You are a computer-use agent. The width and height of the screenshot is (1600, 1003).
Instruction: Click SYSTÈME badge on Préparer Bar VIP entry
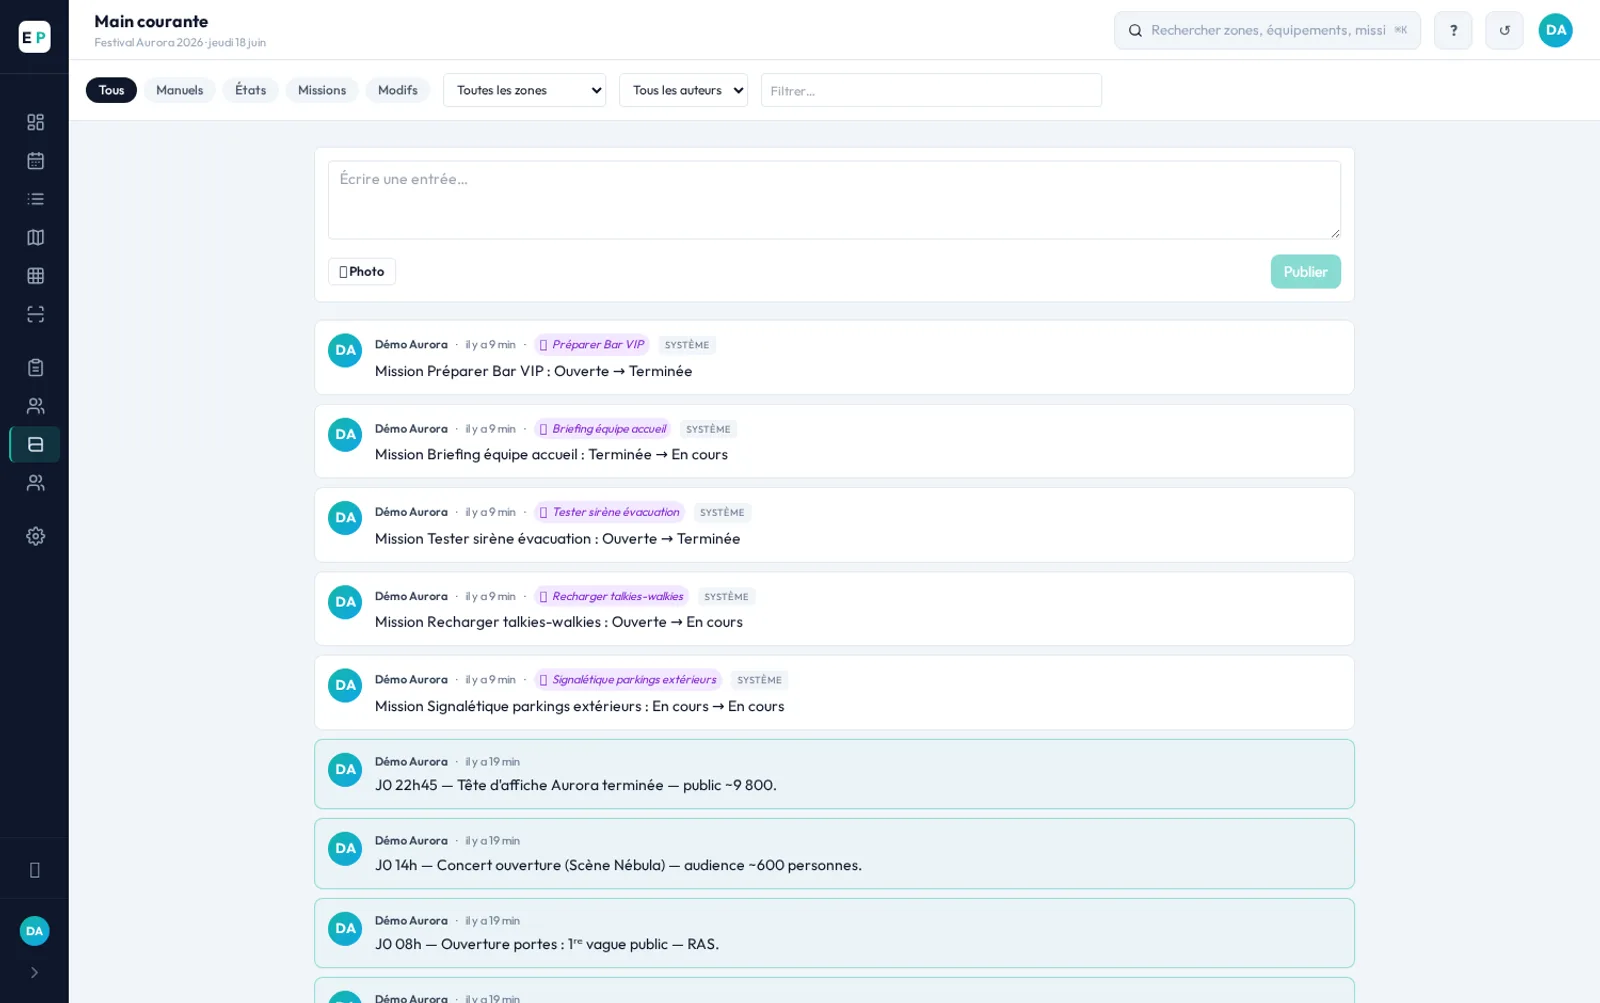point(687,345)
